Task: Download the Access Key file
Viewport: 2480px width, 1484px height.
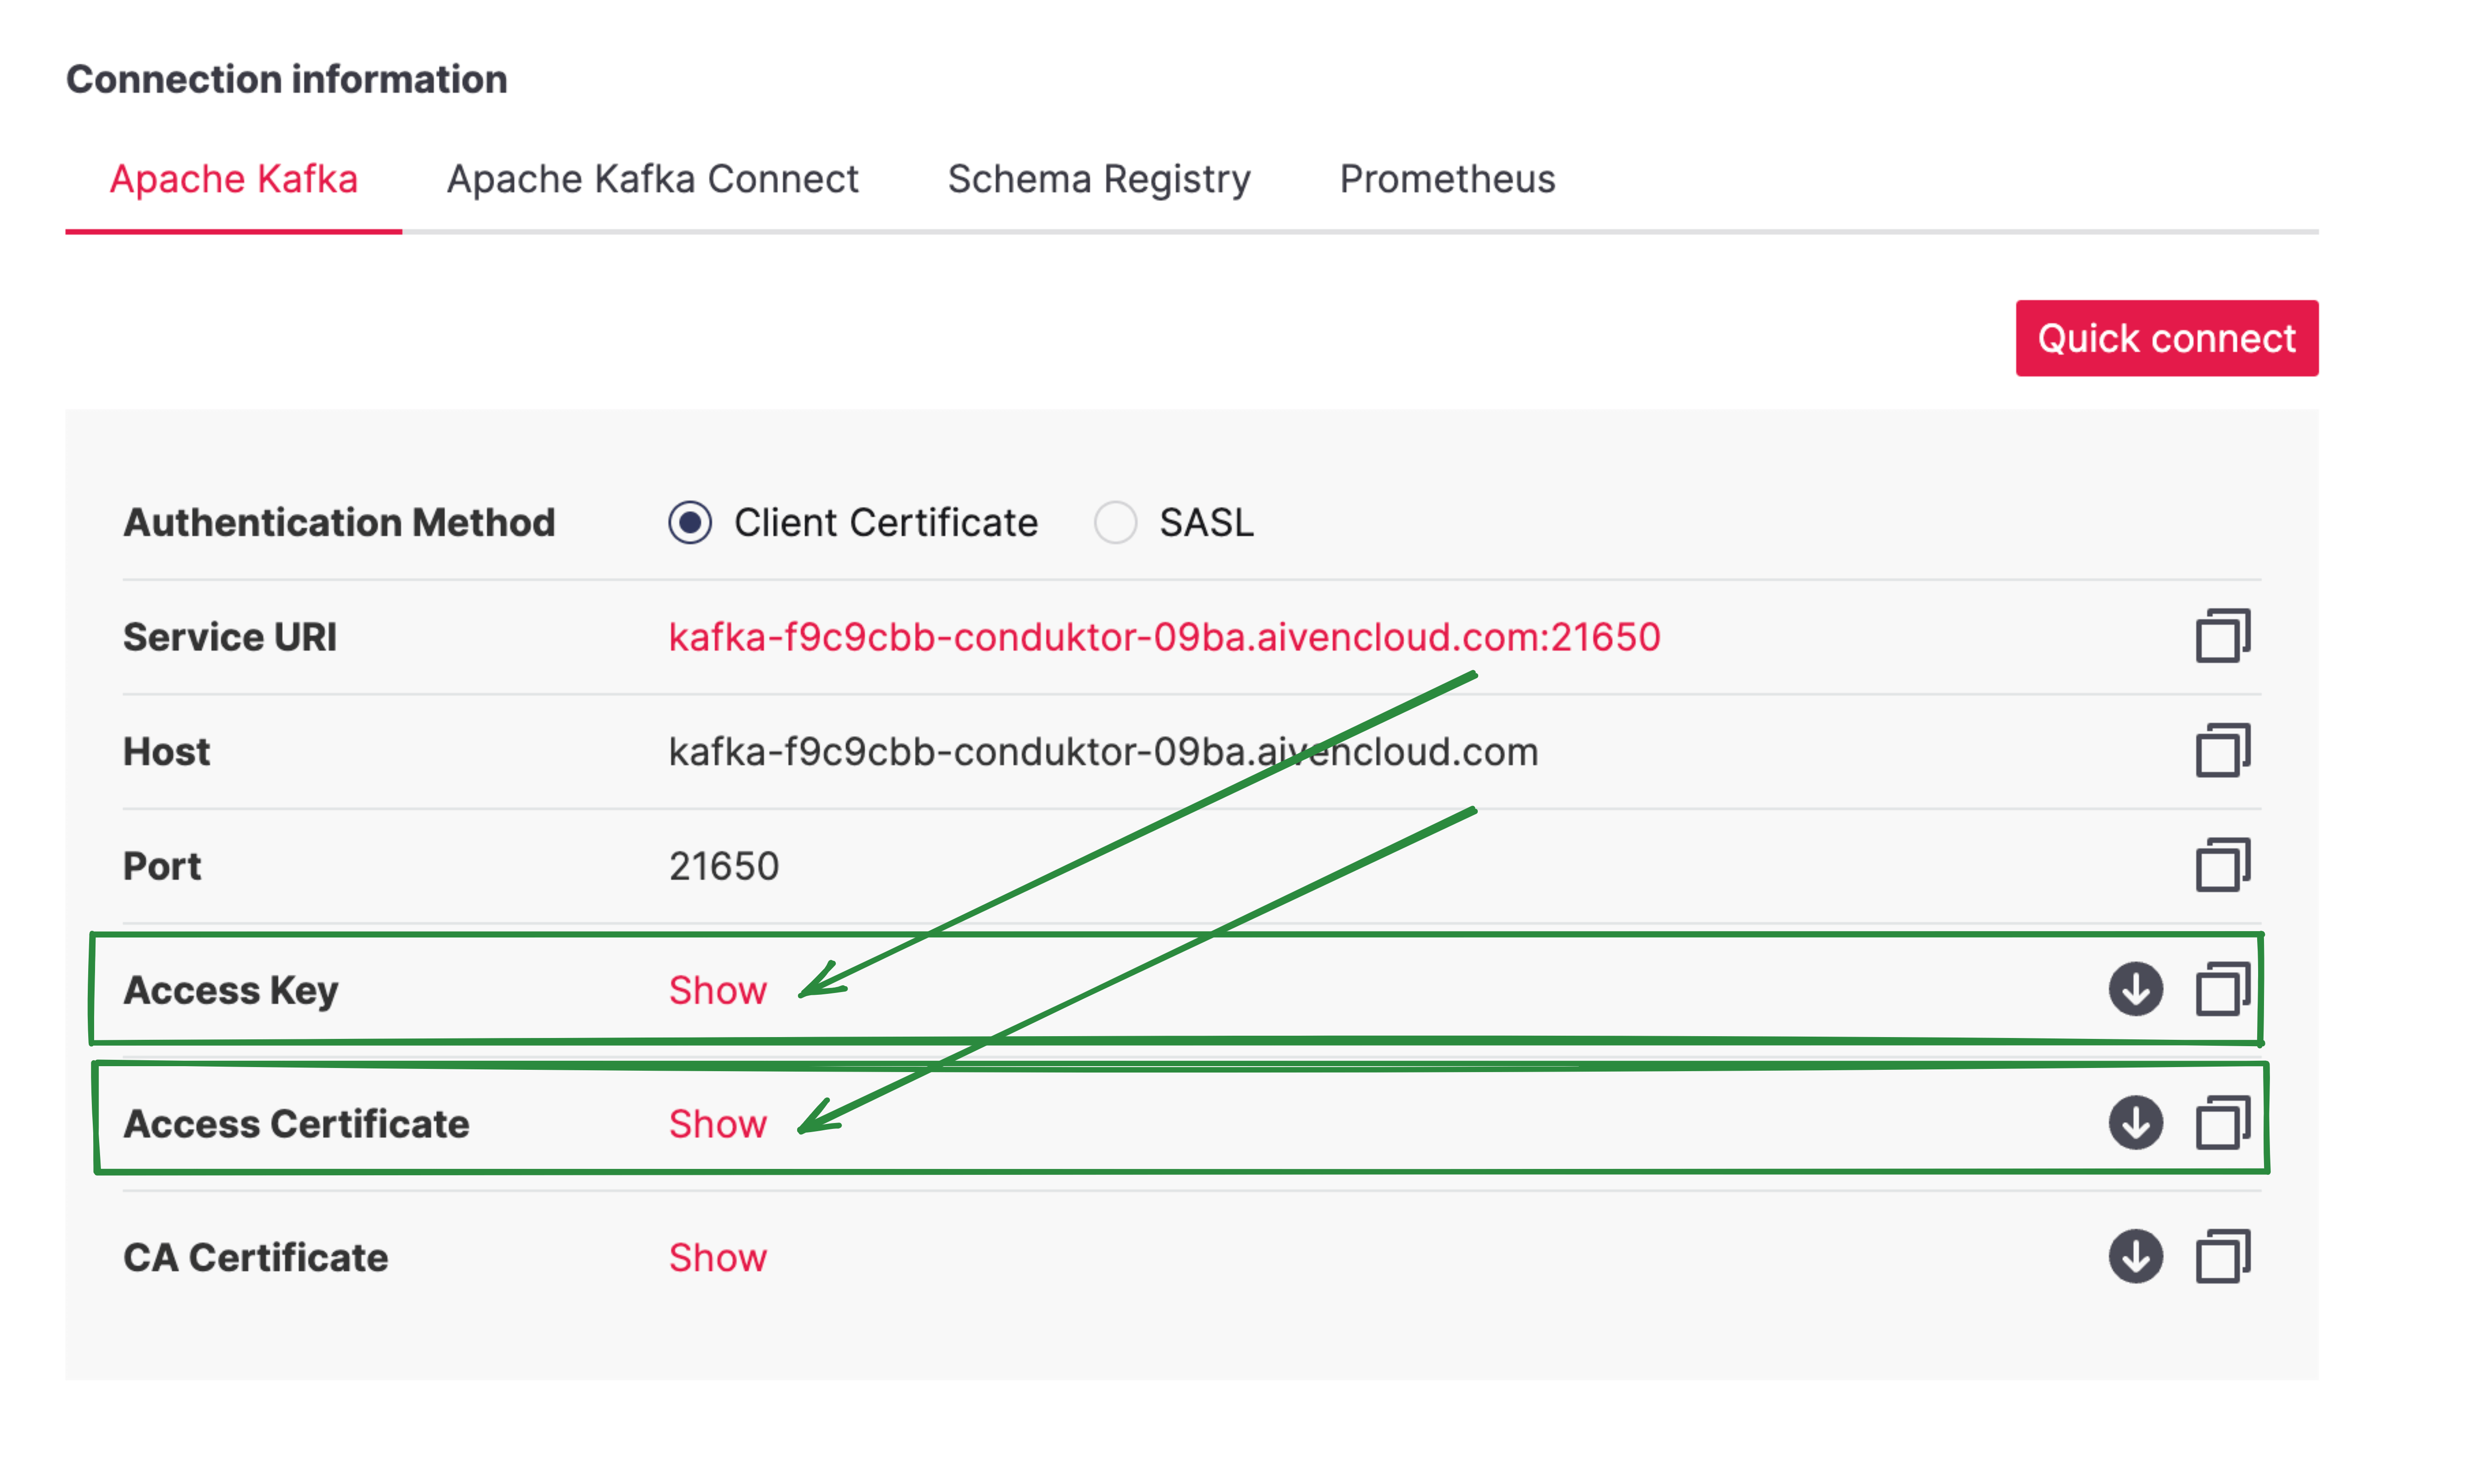Action: (2135, 989)
